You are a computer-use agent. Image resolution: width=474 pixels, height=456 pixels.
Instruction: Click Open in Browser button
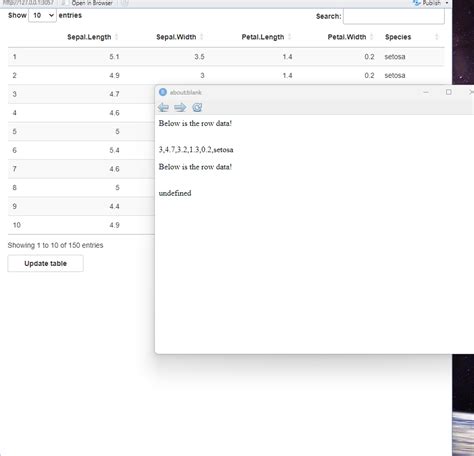(92, 3)
